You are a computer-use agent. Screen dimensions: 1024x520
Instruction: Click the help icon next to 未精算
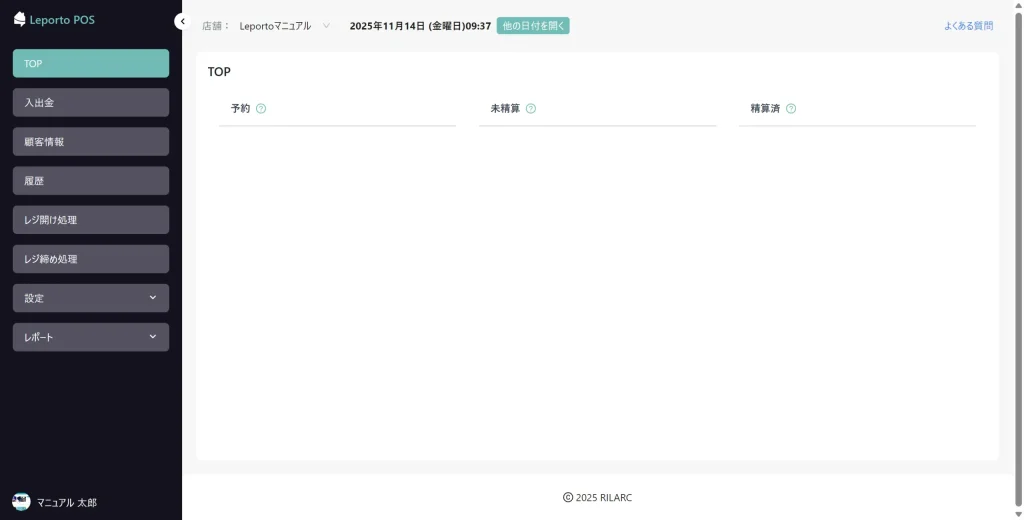pos(531,108)
